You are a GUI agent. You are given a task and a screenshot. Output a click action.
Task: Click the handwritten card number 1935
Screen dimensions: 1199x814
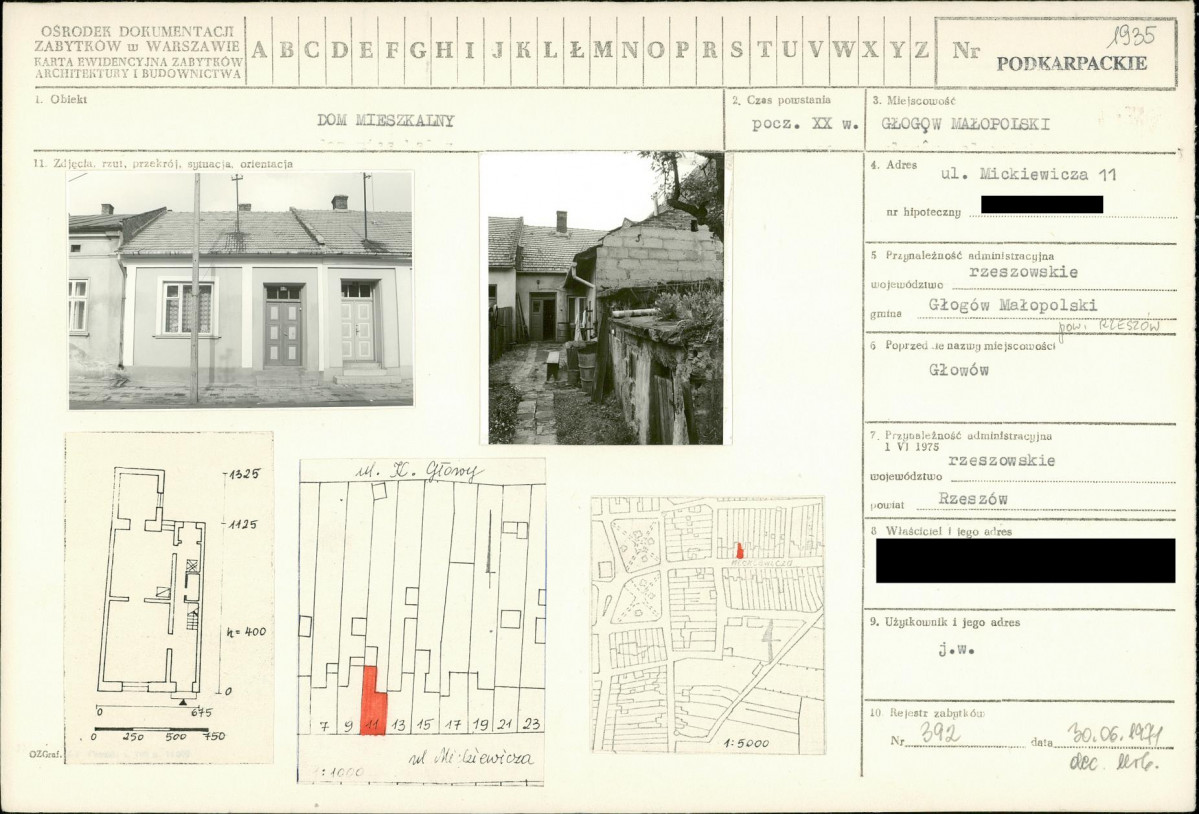click(x=1131, y=36)
